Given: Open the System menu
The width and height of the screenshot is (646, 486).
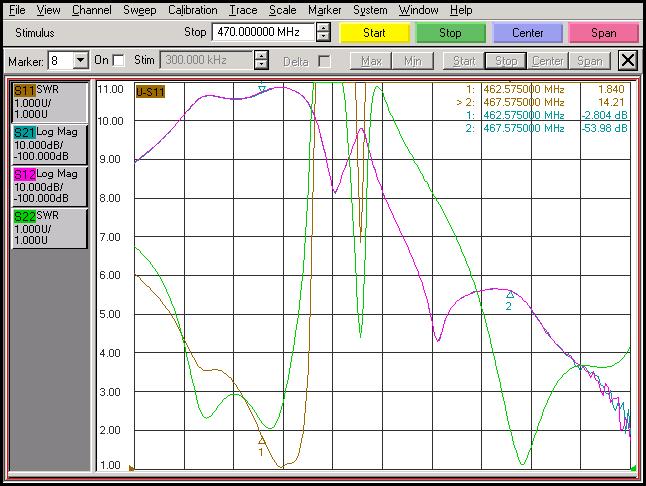Looking at the screenshot, I should [x=370, y=10].
